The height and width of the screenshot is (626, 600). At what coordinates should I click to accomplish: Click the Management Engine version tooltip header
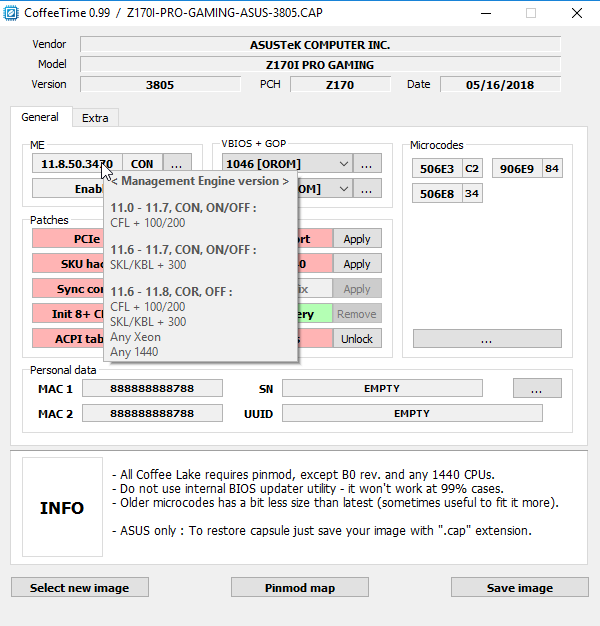(200, 181)
